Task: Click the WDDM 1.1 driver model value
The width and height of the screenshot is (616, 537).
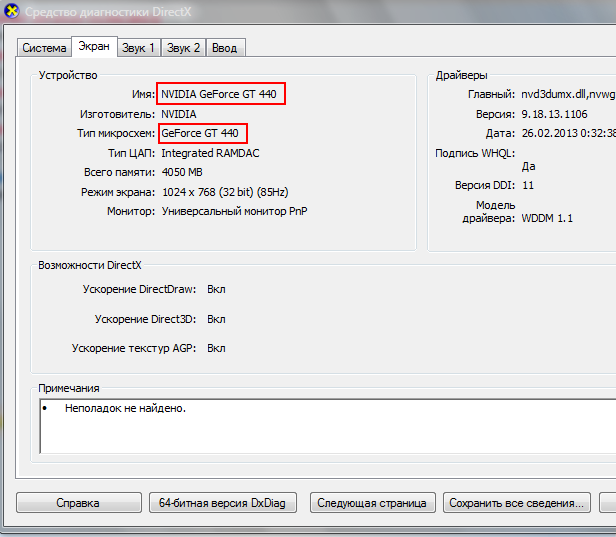Action: click(x=547, y=218)
